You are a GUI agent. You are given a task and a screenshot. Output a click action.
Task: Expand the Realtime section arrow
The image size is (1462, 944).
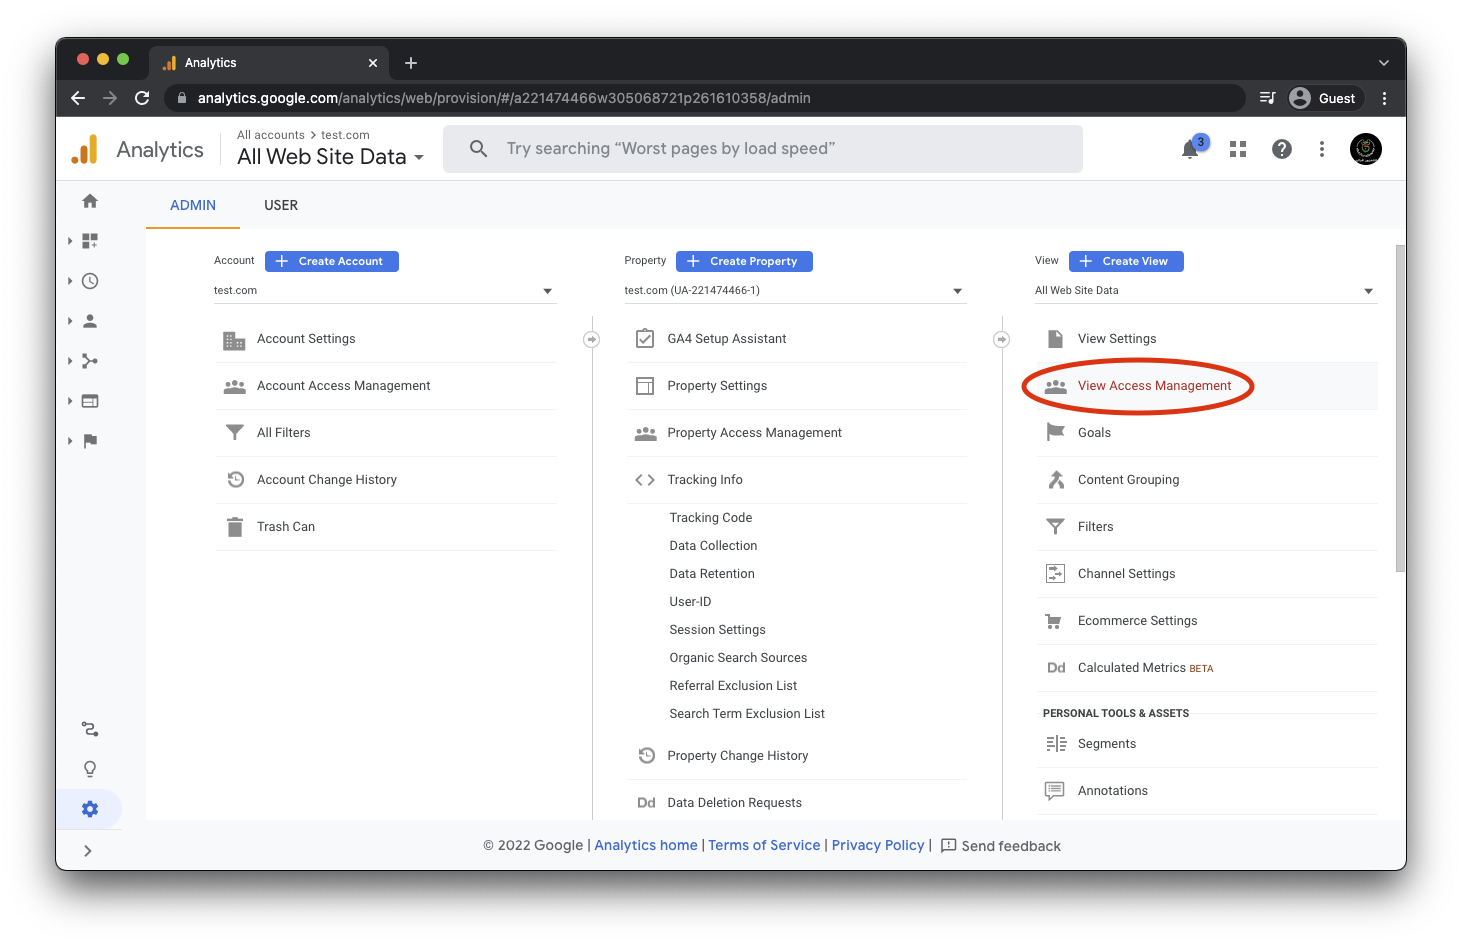tap(70, 281)
